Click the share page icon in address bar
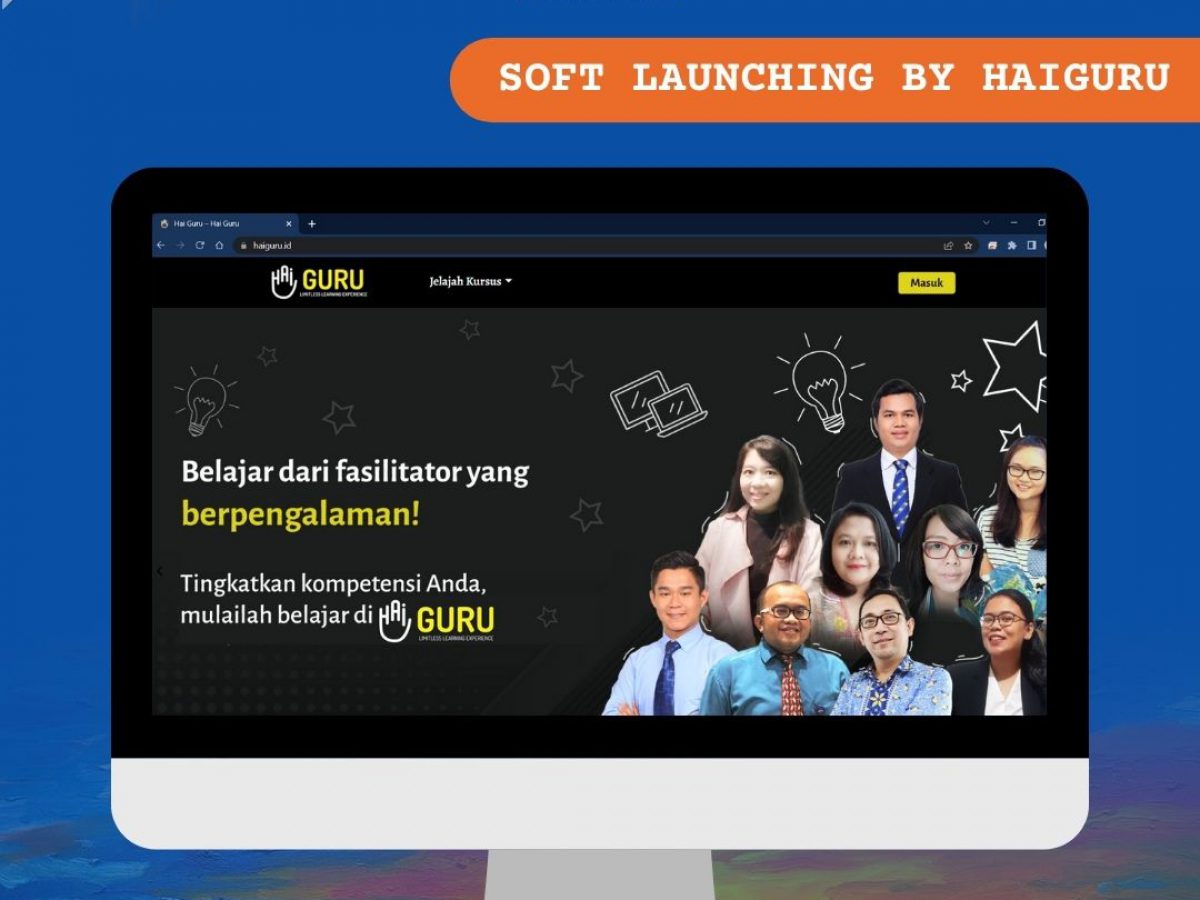The width and height of the screenshot is (1200, 900). 948,245
